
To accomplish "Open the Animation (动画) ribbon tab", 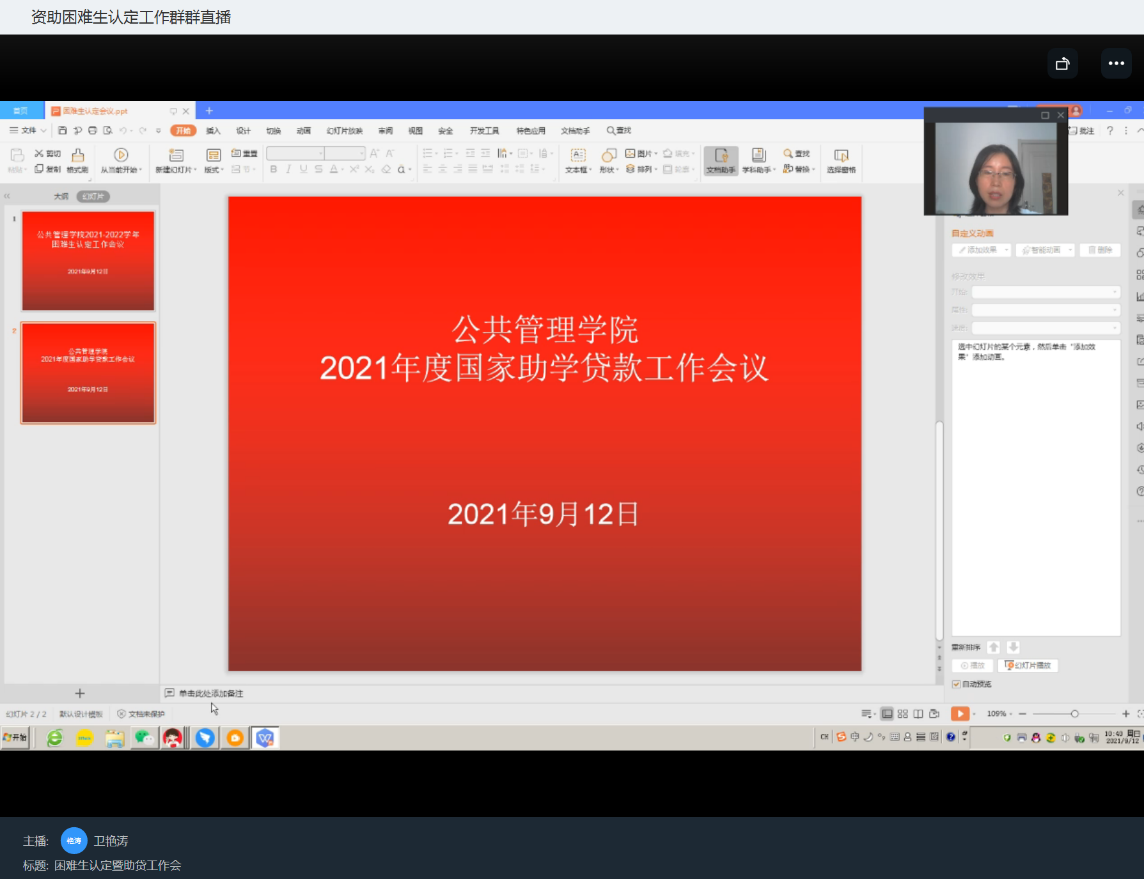I will tap(304, 131).
